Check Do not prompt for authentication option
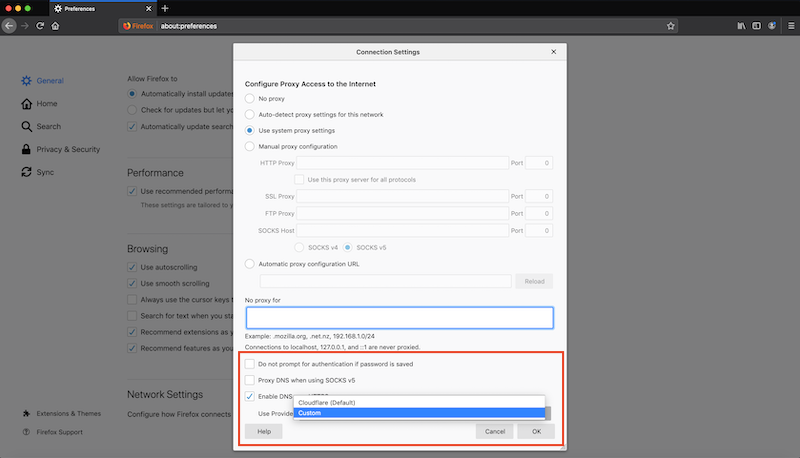This screenshot has height=458, width=800. pyautogui.click(x=250, y=364)
